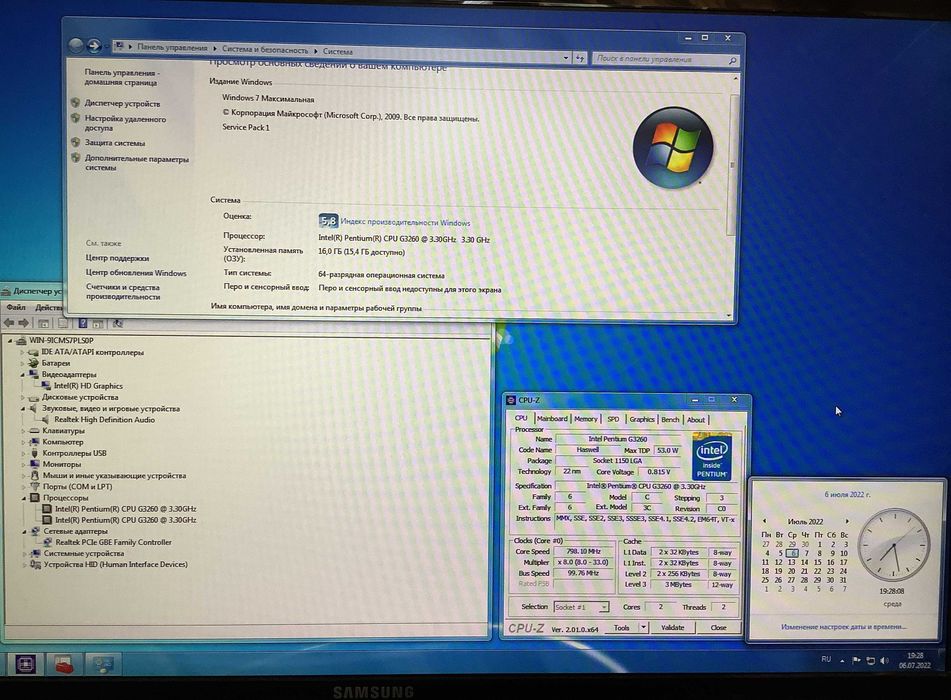951x700 pixels.
Task: Select date 15 in July calendar
Action: tap(818, 562)
